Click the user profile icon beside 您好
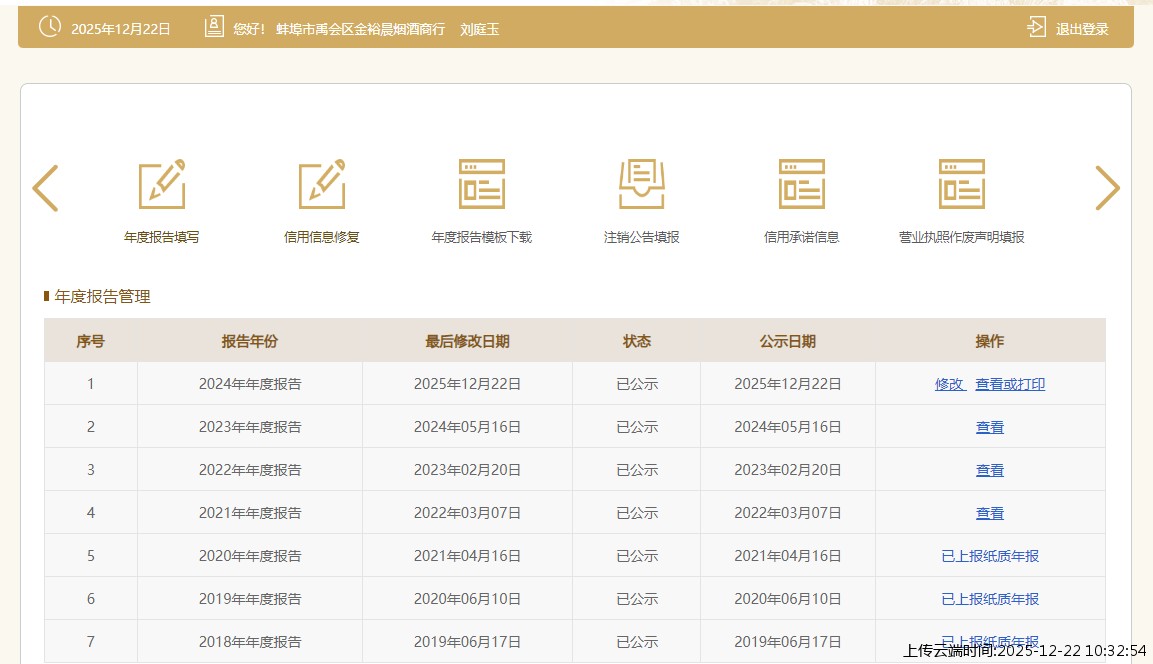The image size is (1153, 664). click(x=214, y=28)
